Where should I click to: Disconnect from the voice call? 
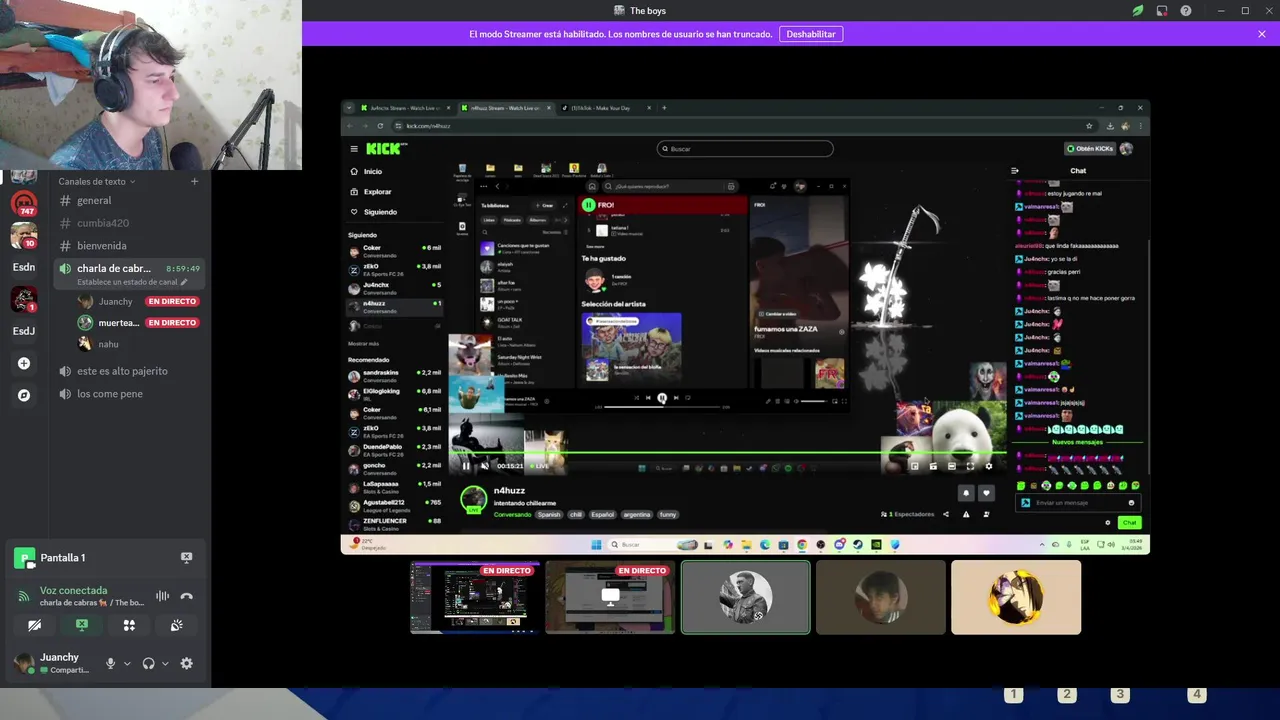click(x=186, y=596)
